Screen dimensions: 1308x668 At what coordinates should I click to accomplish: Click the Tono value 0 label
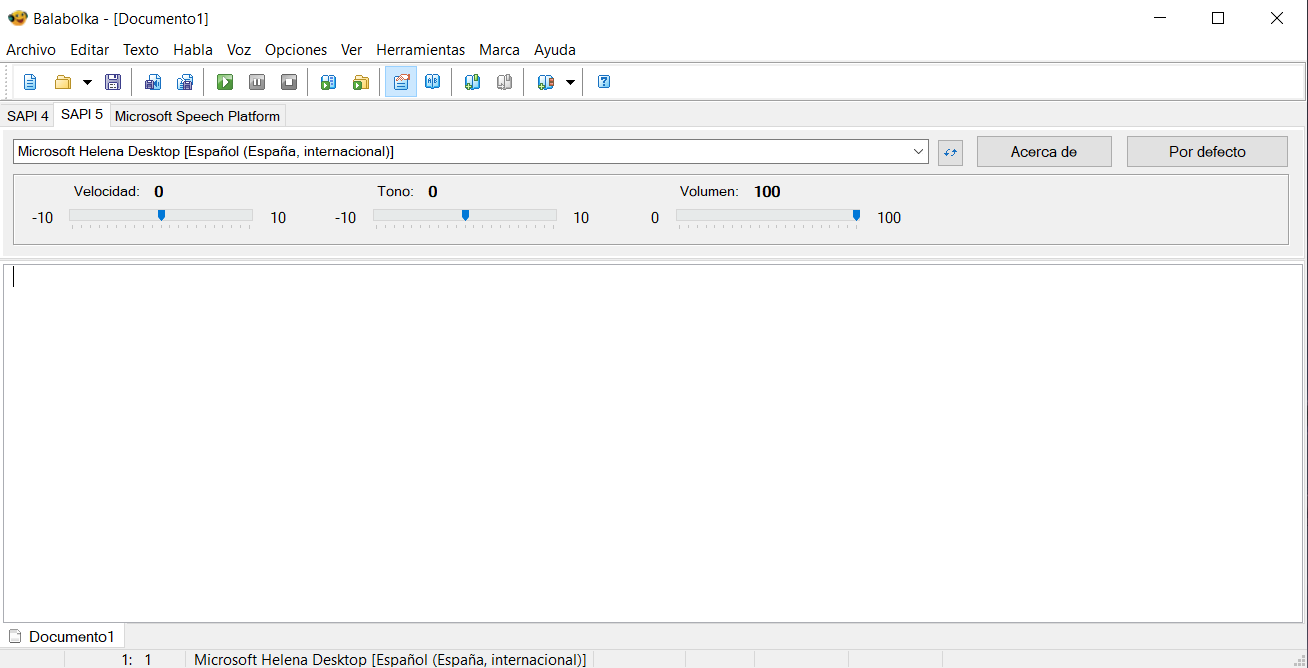tap(433, 192)
